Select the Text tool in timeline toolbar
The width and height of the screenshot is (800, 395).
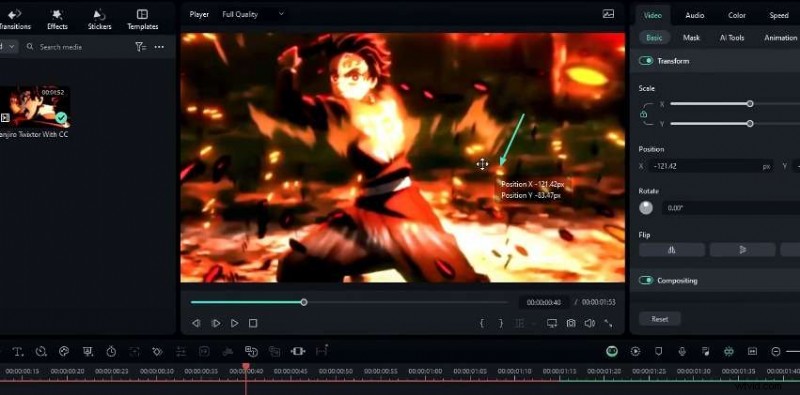click(x=18, y=351)
